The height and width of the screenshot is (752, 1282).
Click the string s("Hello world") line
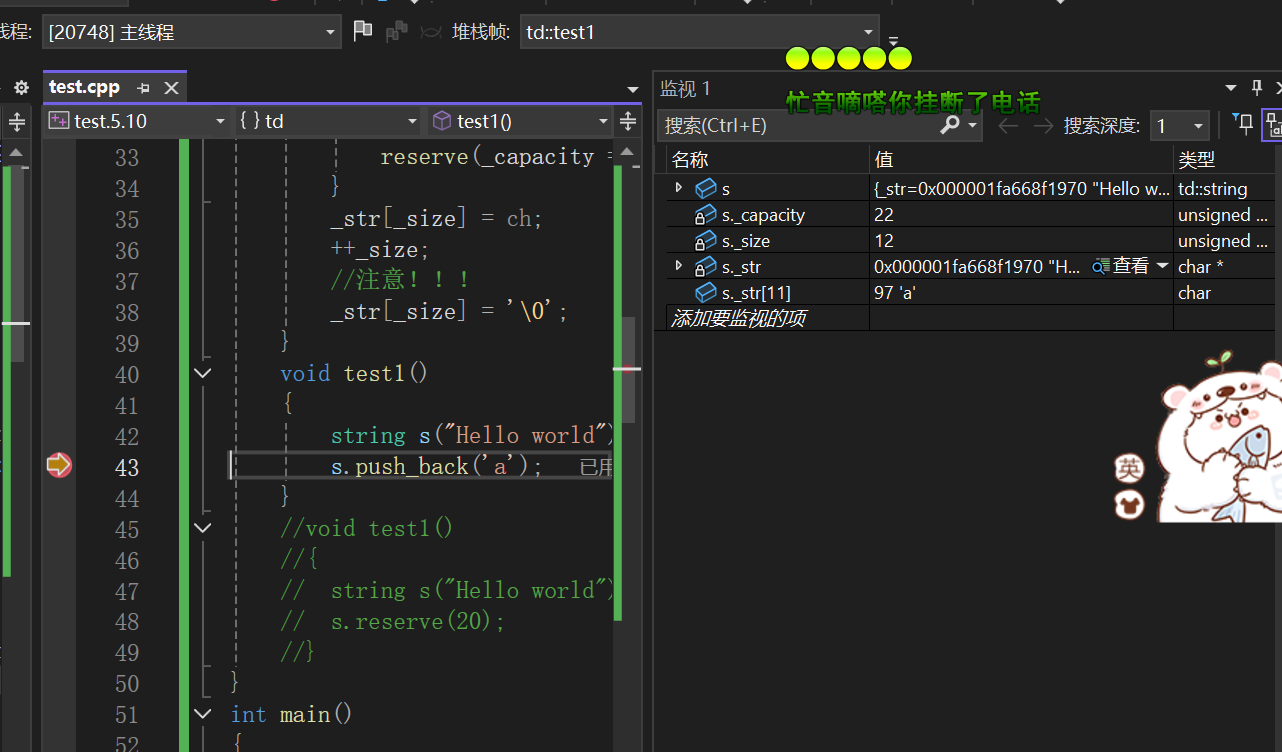470,435
